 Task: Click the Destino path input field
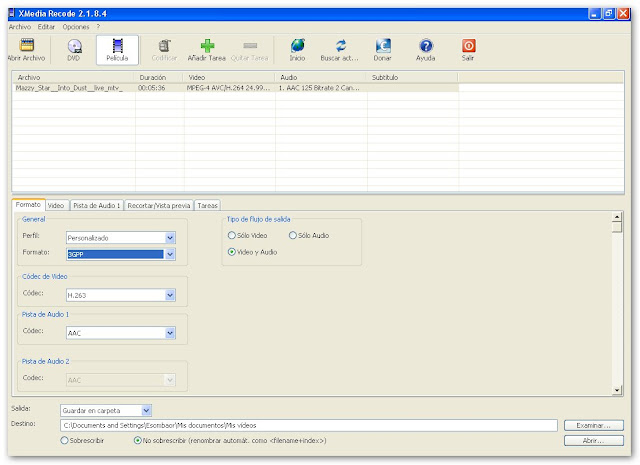[309, 425]
